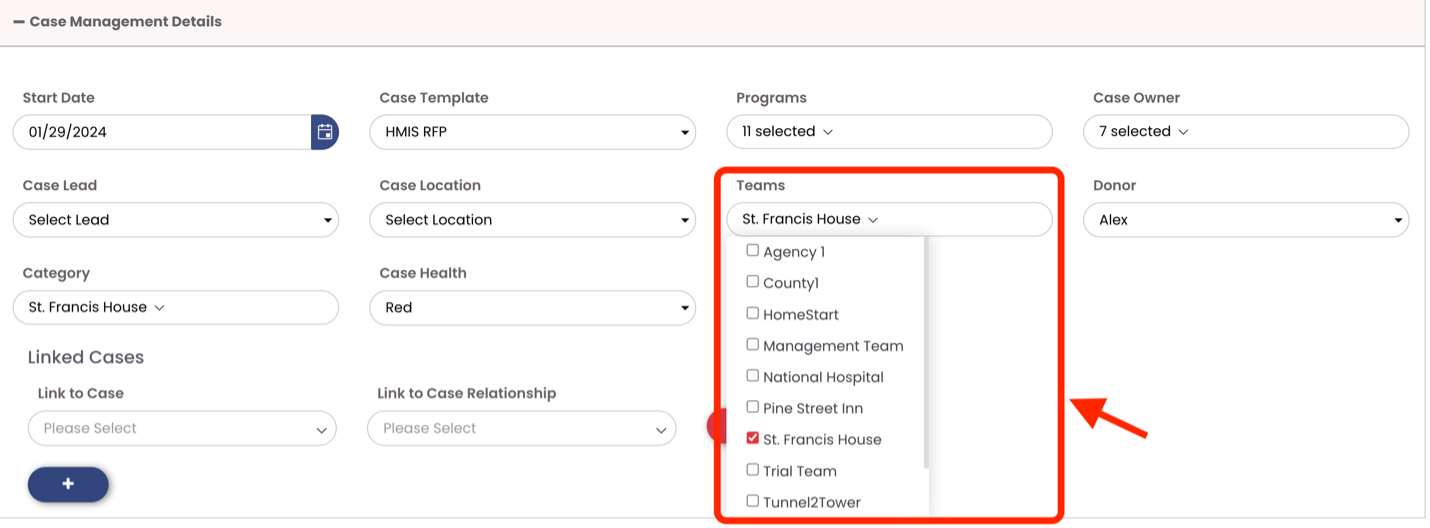Check the Agency 1 team checkbox
Image resolution: width=1430 pixels, height=528 pixels.
click(753, 250)
